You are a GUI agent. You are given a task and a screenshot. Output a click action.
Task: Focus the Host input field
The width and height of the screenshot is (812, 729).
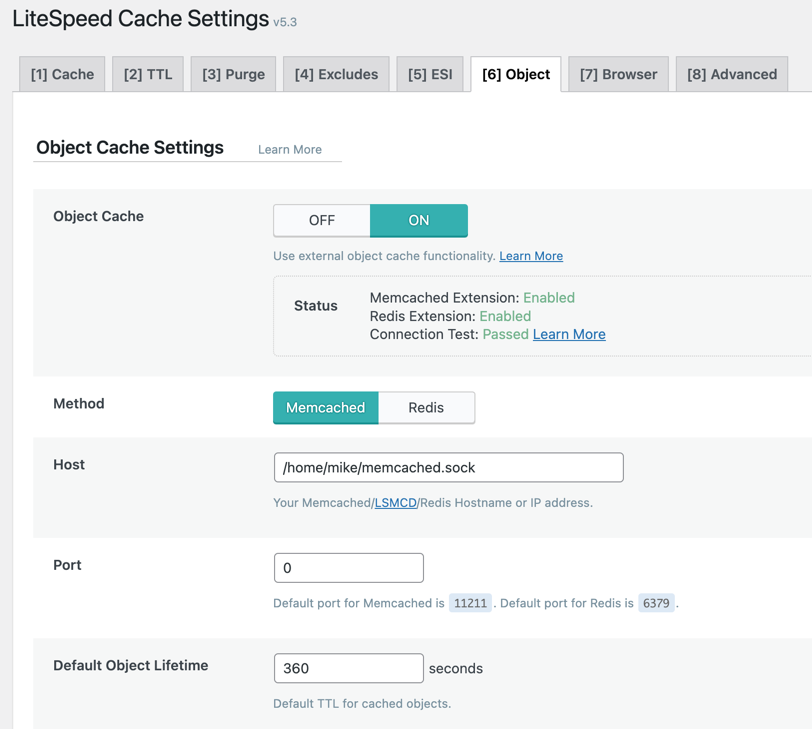448,468
